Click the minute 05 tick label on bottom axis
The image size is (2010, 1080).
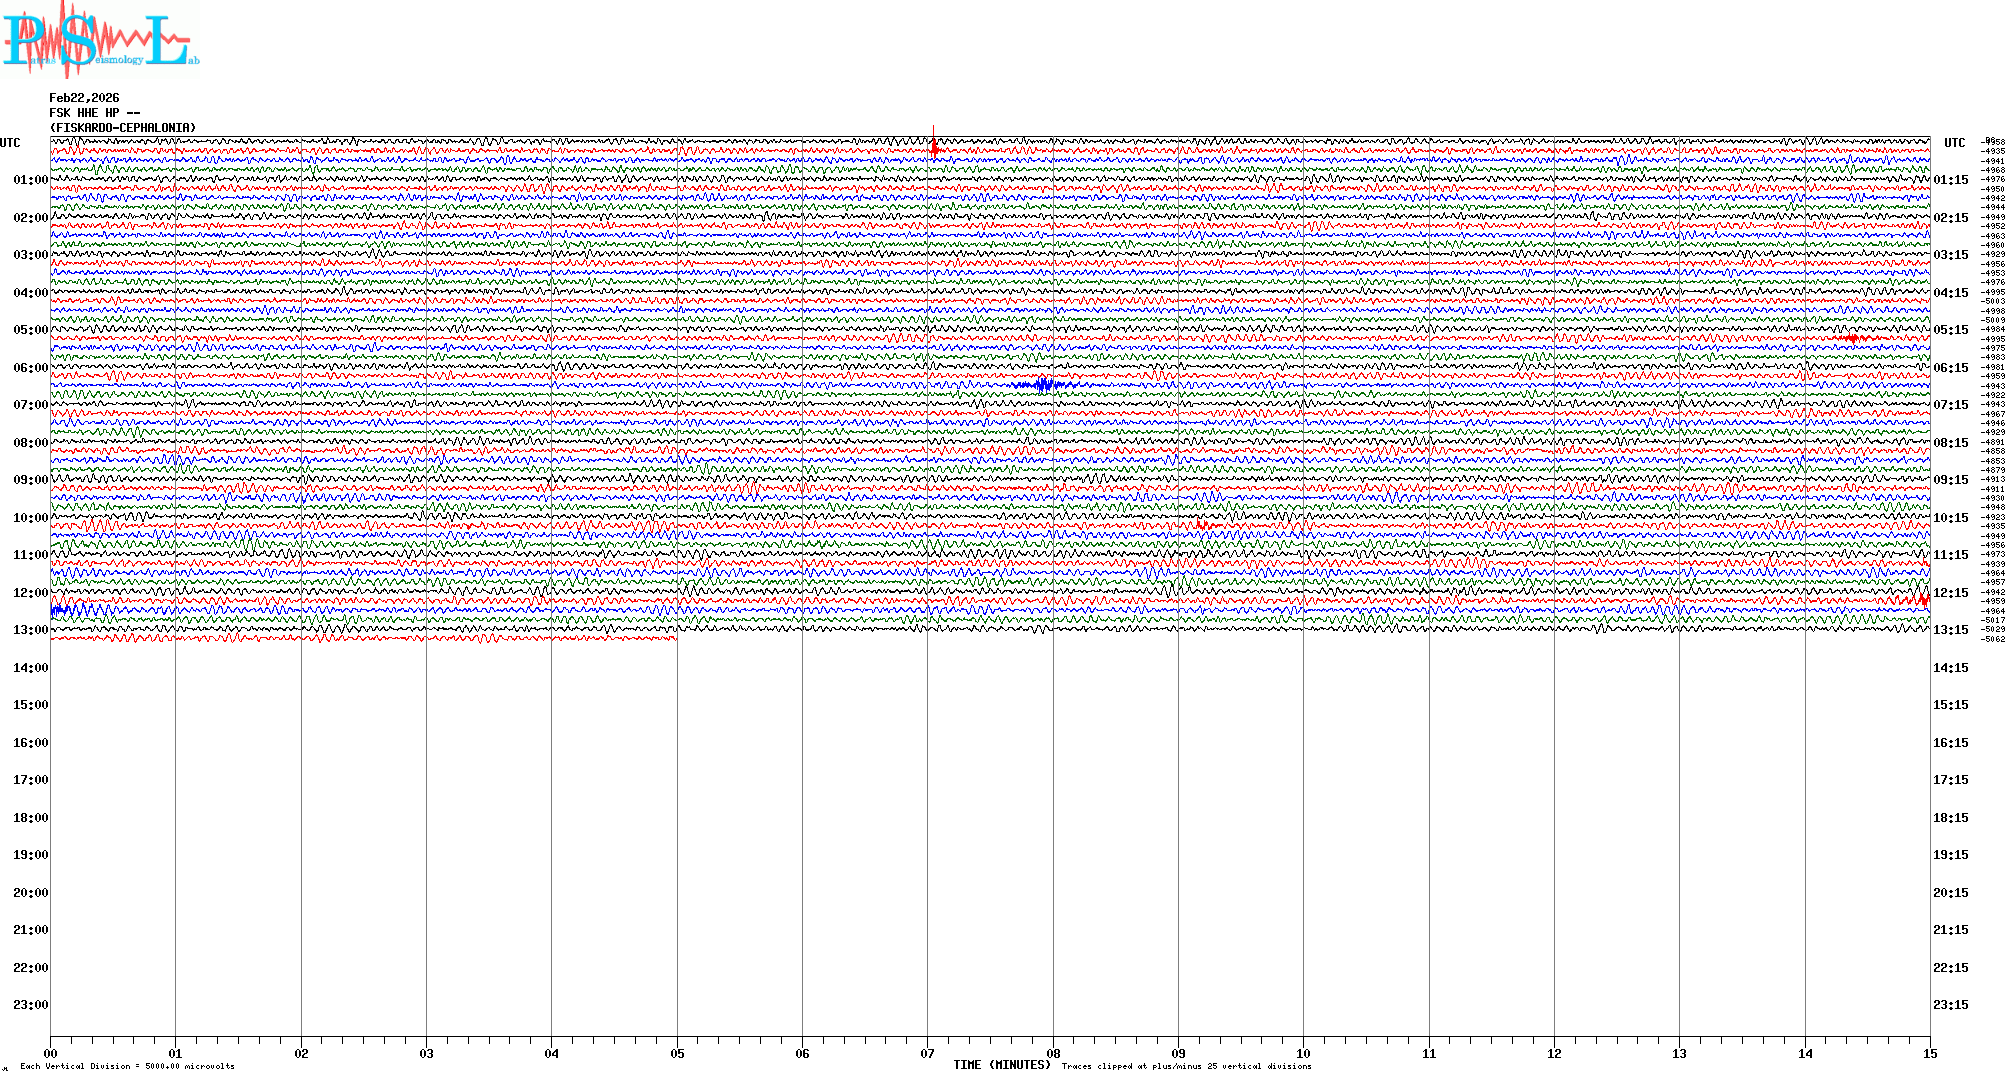tap(677, 1054)
